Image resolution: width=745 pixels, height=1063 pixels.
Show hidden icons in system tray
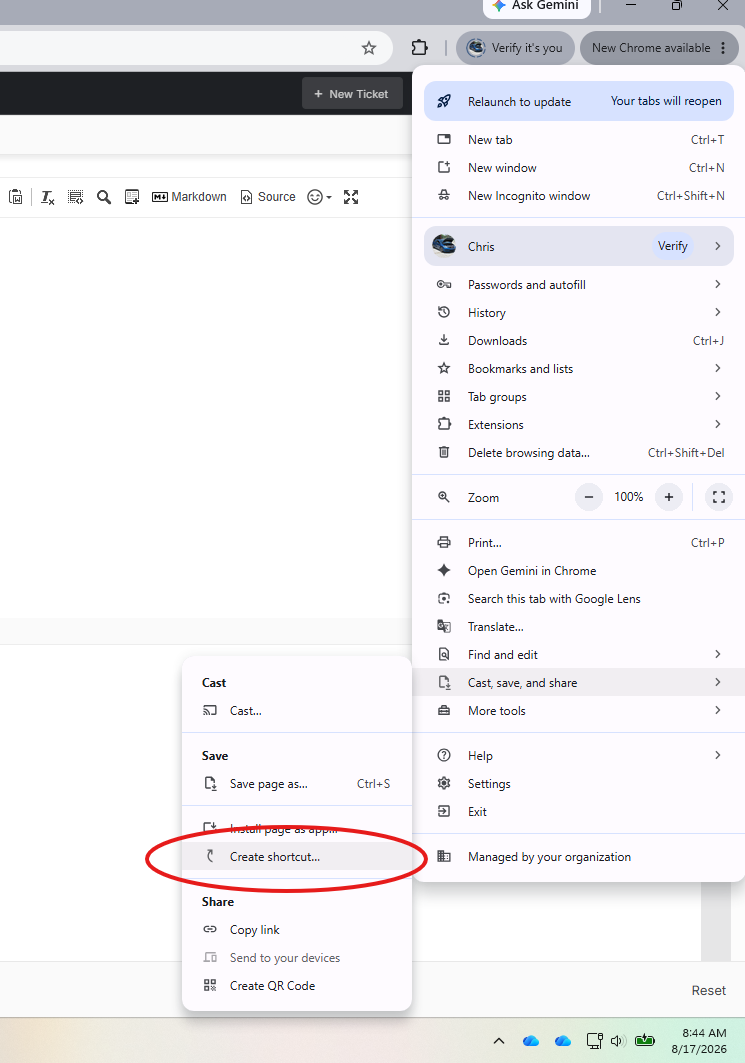click(x=499, y=1041)
